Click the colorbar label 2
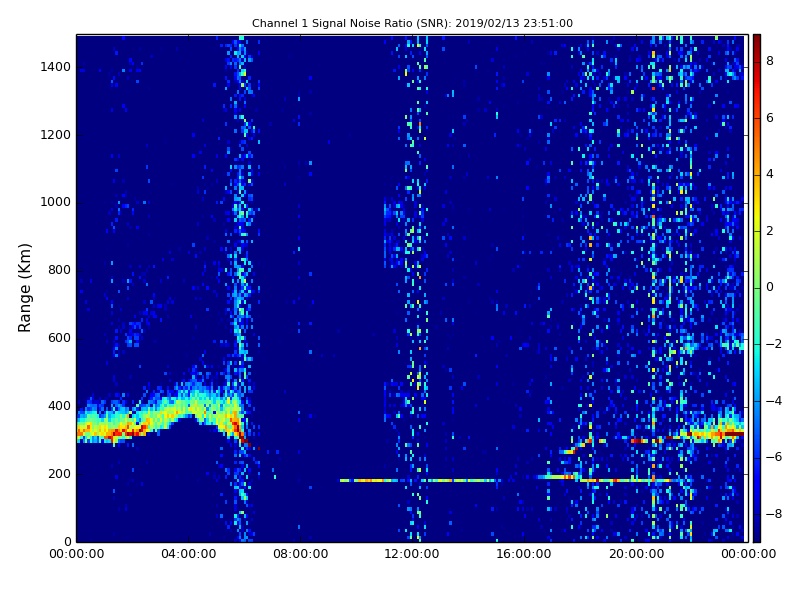Image resolution: width=800 pixels, height=600 pixels. pos(770,231)
